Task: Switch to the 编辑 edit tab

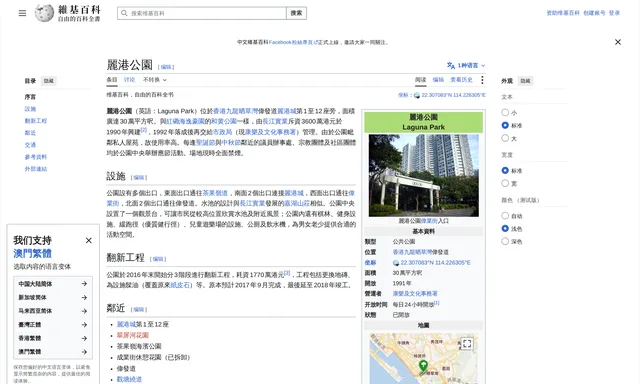Action: (x=438, y=80)
